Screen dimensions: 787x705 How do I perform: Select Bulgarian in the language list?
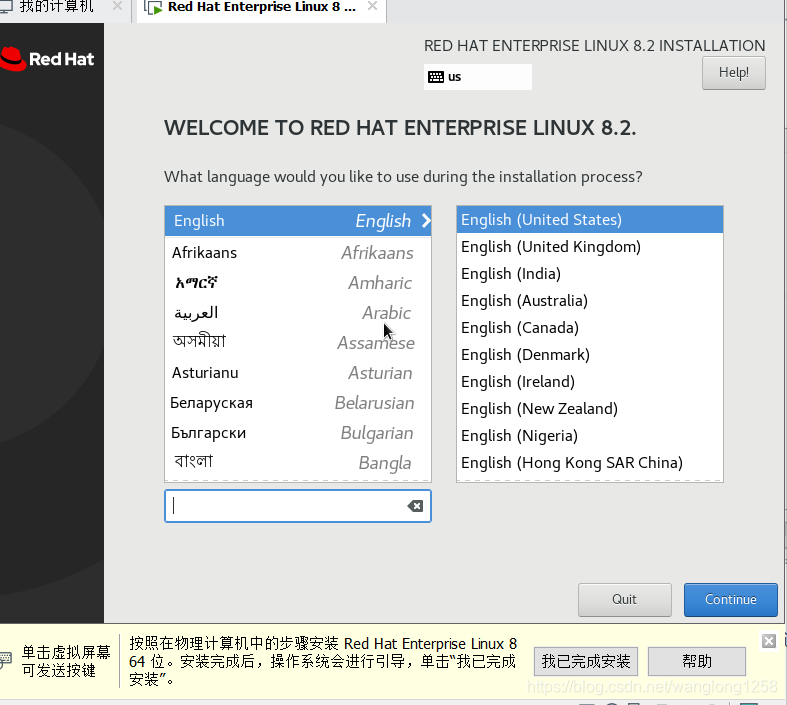click(x=298, y=433)
